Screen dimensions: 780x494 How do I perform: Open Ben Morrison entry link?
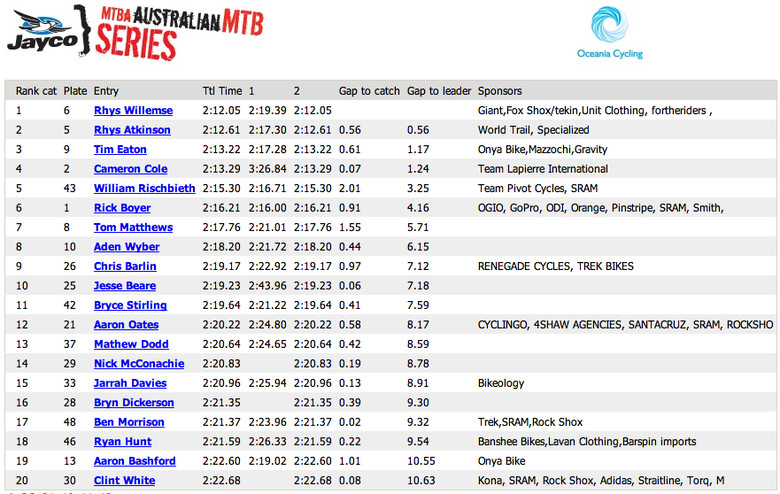129,422
